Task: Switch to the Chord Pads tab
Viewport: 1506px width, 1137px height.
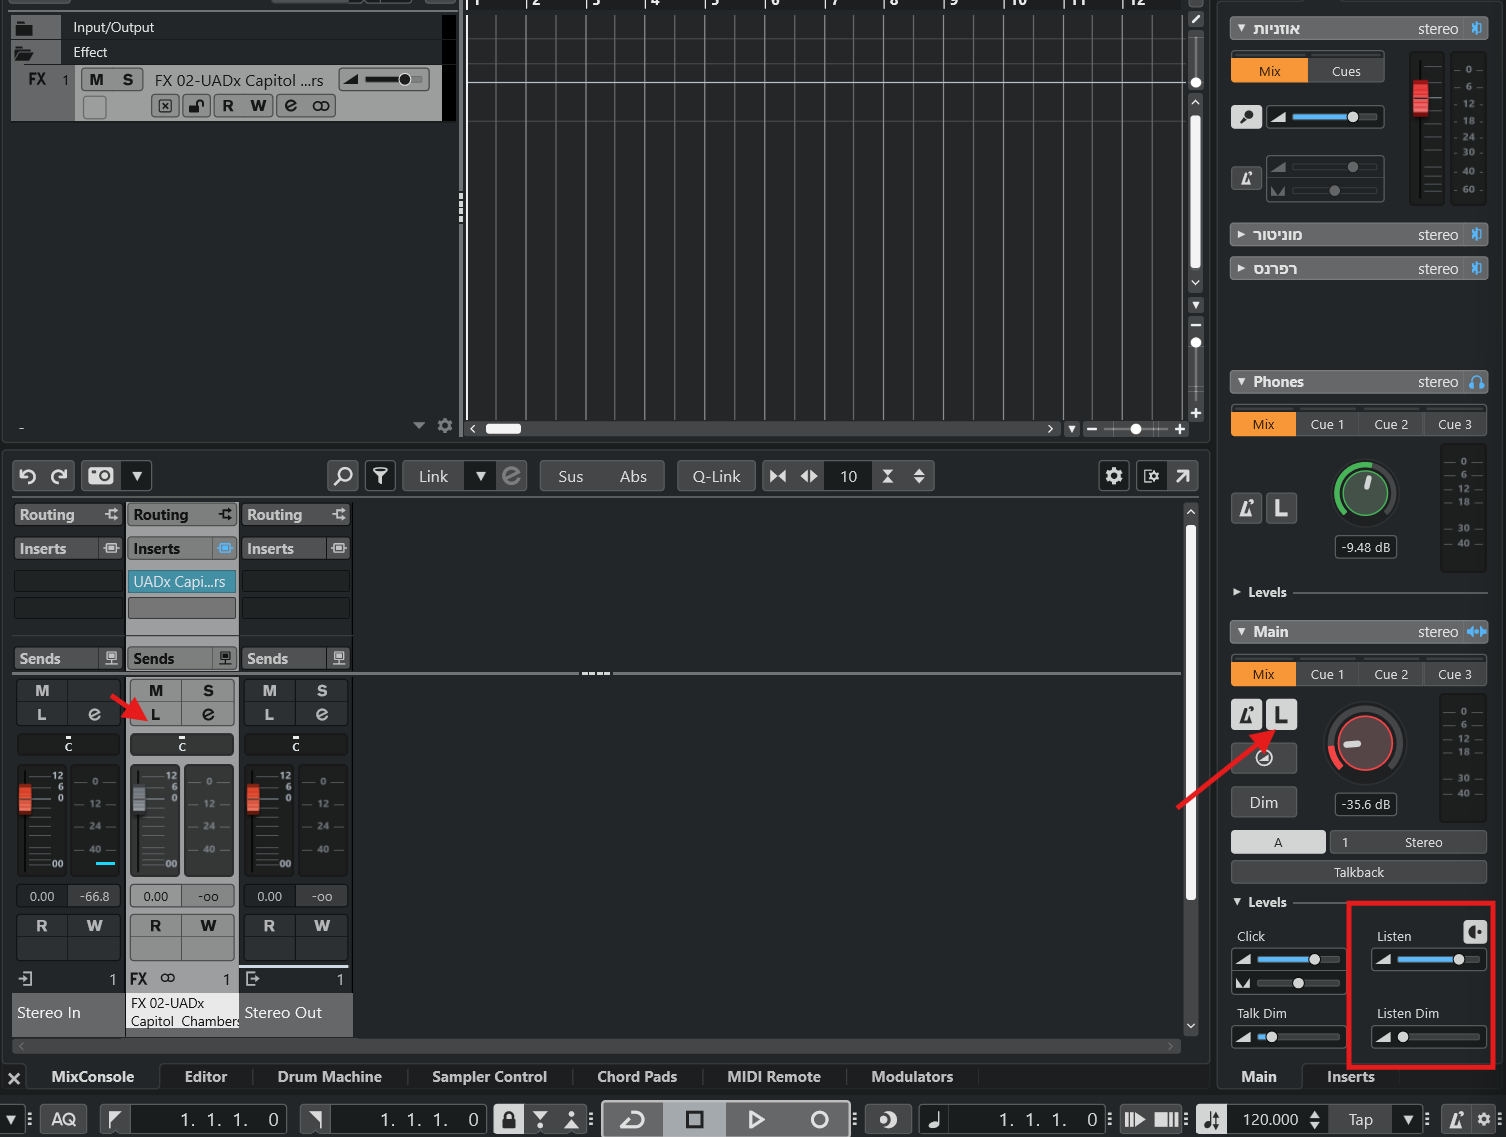Action: pos(637,1077)
